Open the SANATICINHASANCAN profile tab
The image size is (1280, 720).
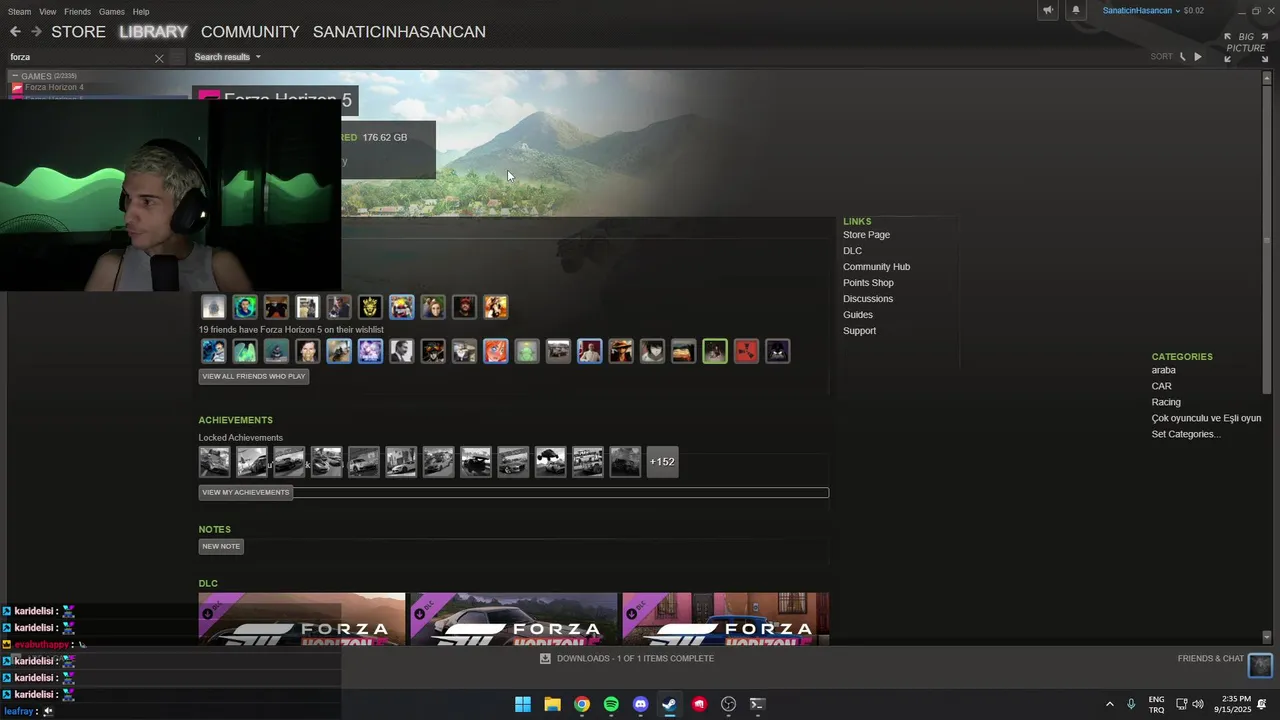(399, 32)
